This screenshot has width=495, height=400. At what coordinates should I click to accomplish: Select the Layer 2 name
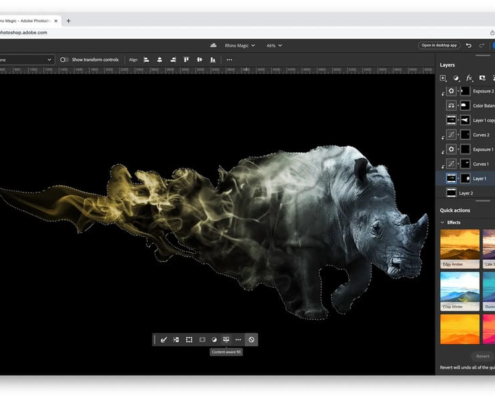pyautogui.click(x=466, y=193)
